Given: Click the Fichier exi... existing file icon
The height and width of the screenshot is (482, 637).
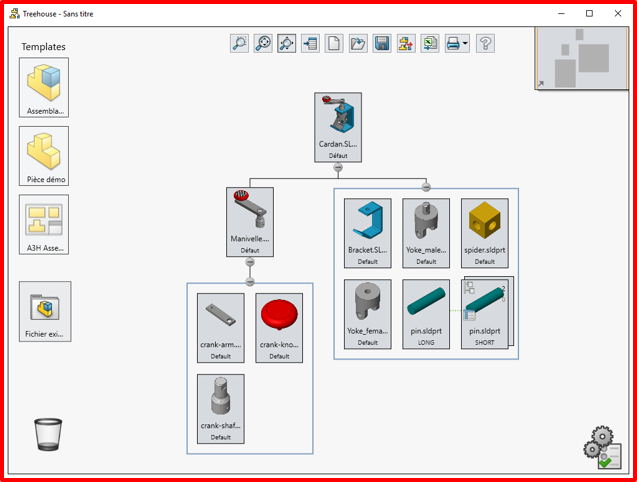Looking at the screenshot, I should pyautogui.click(x=45, y=311).
